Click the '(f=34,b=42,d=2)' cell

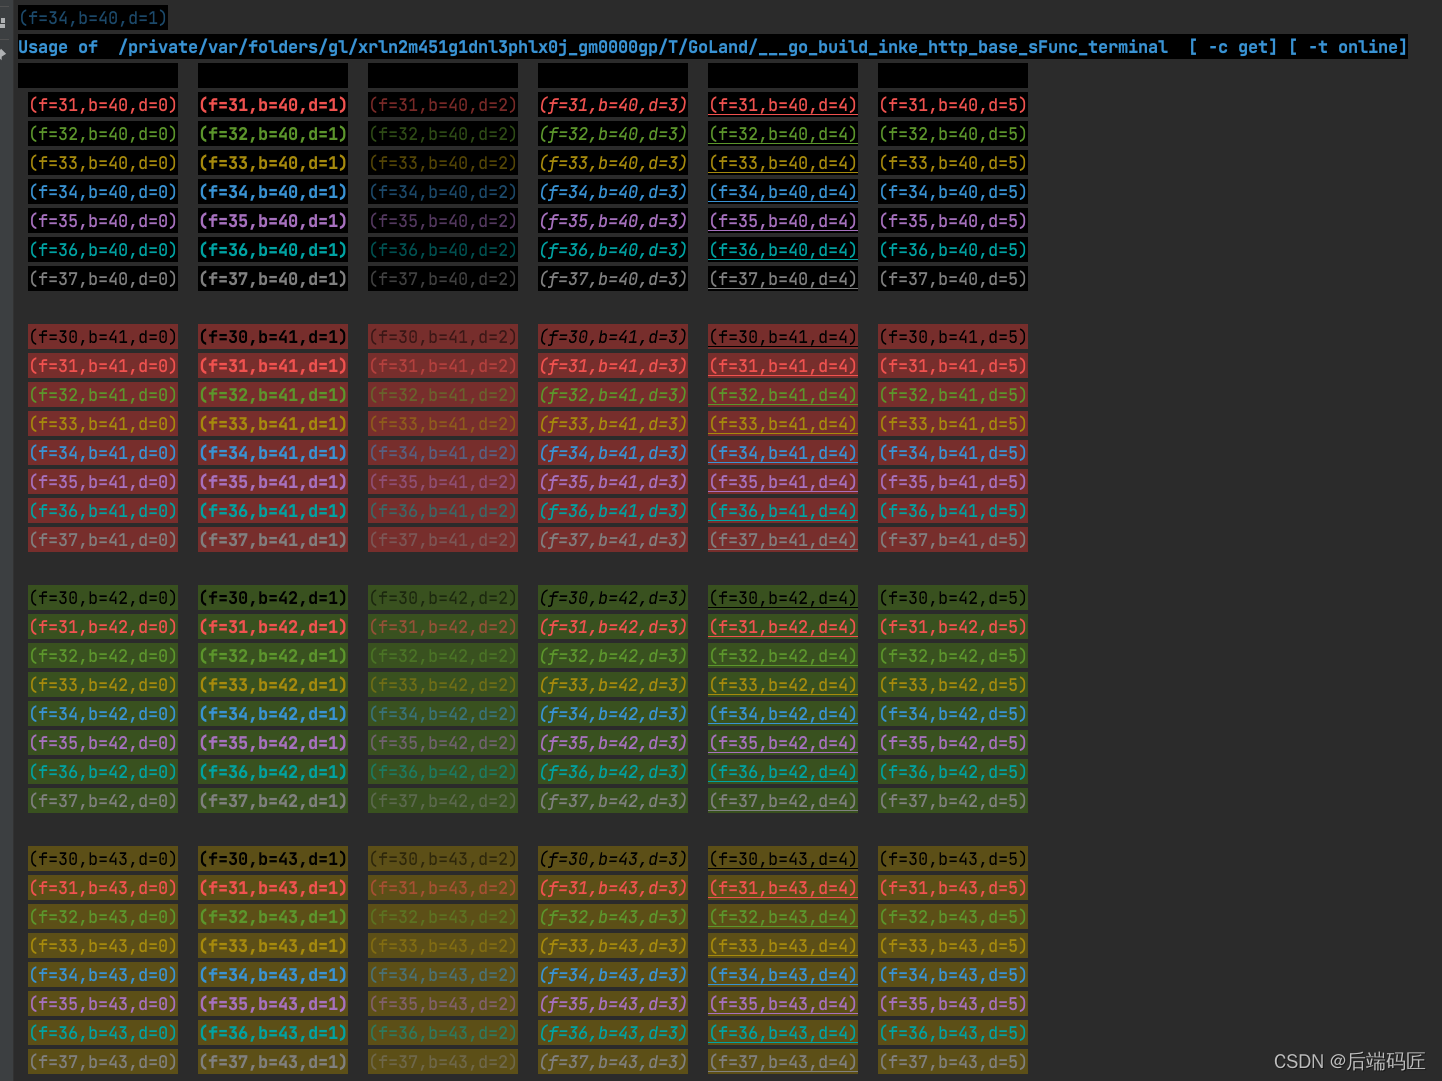pos(443,714)
